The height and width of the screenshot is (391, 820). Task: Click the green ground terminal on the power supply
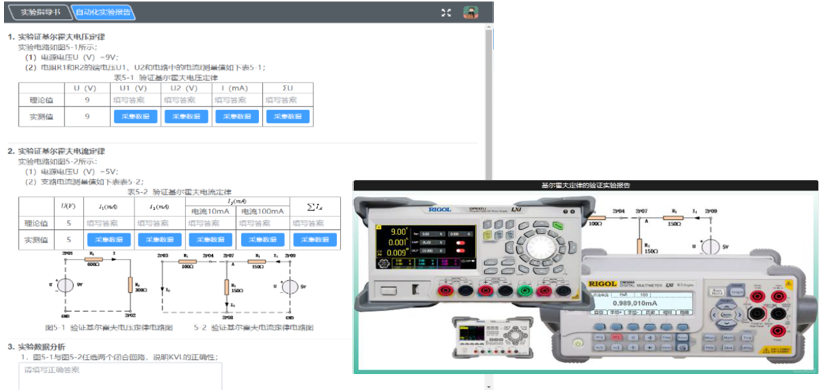524,290
